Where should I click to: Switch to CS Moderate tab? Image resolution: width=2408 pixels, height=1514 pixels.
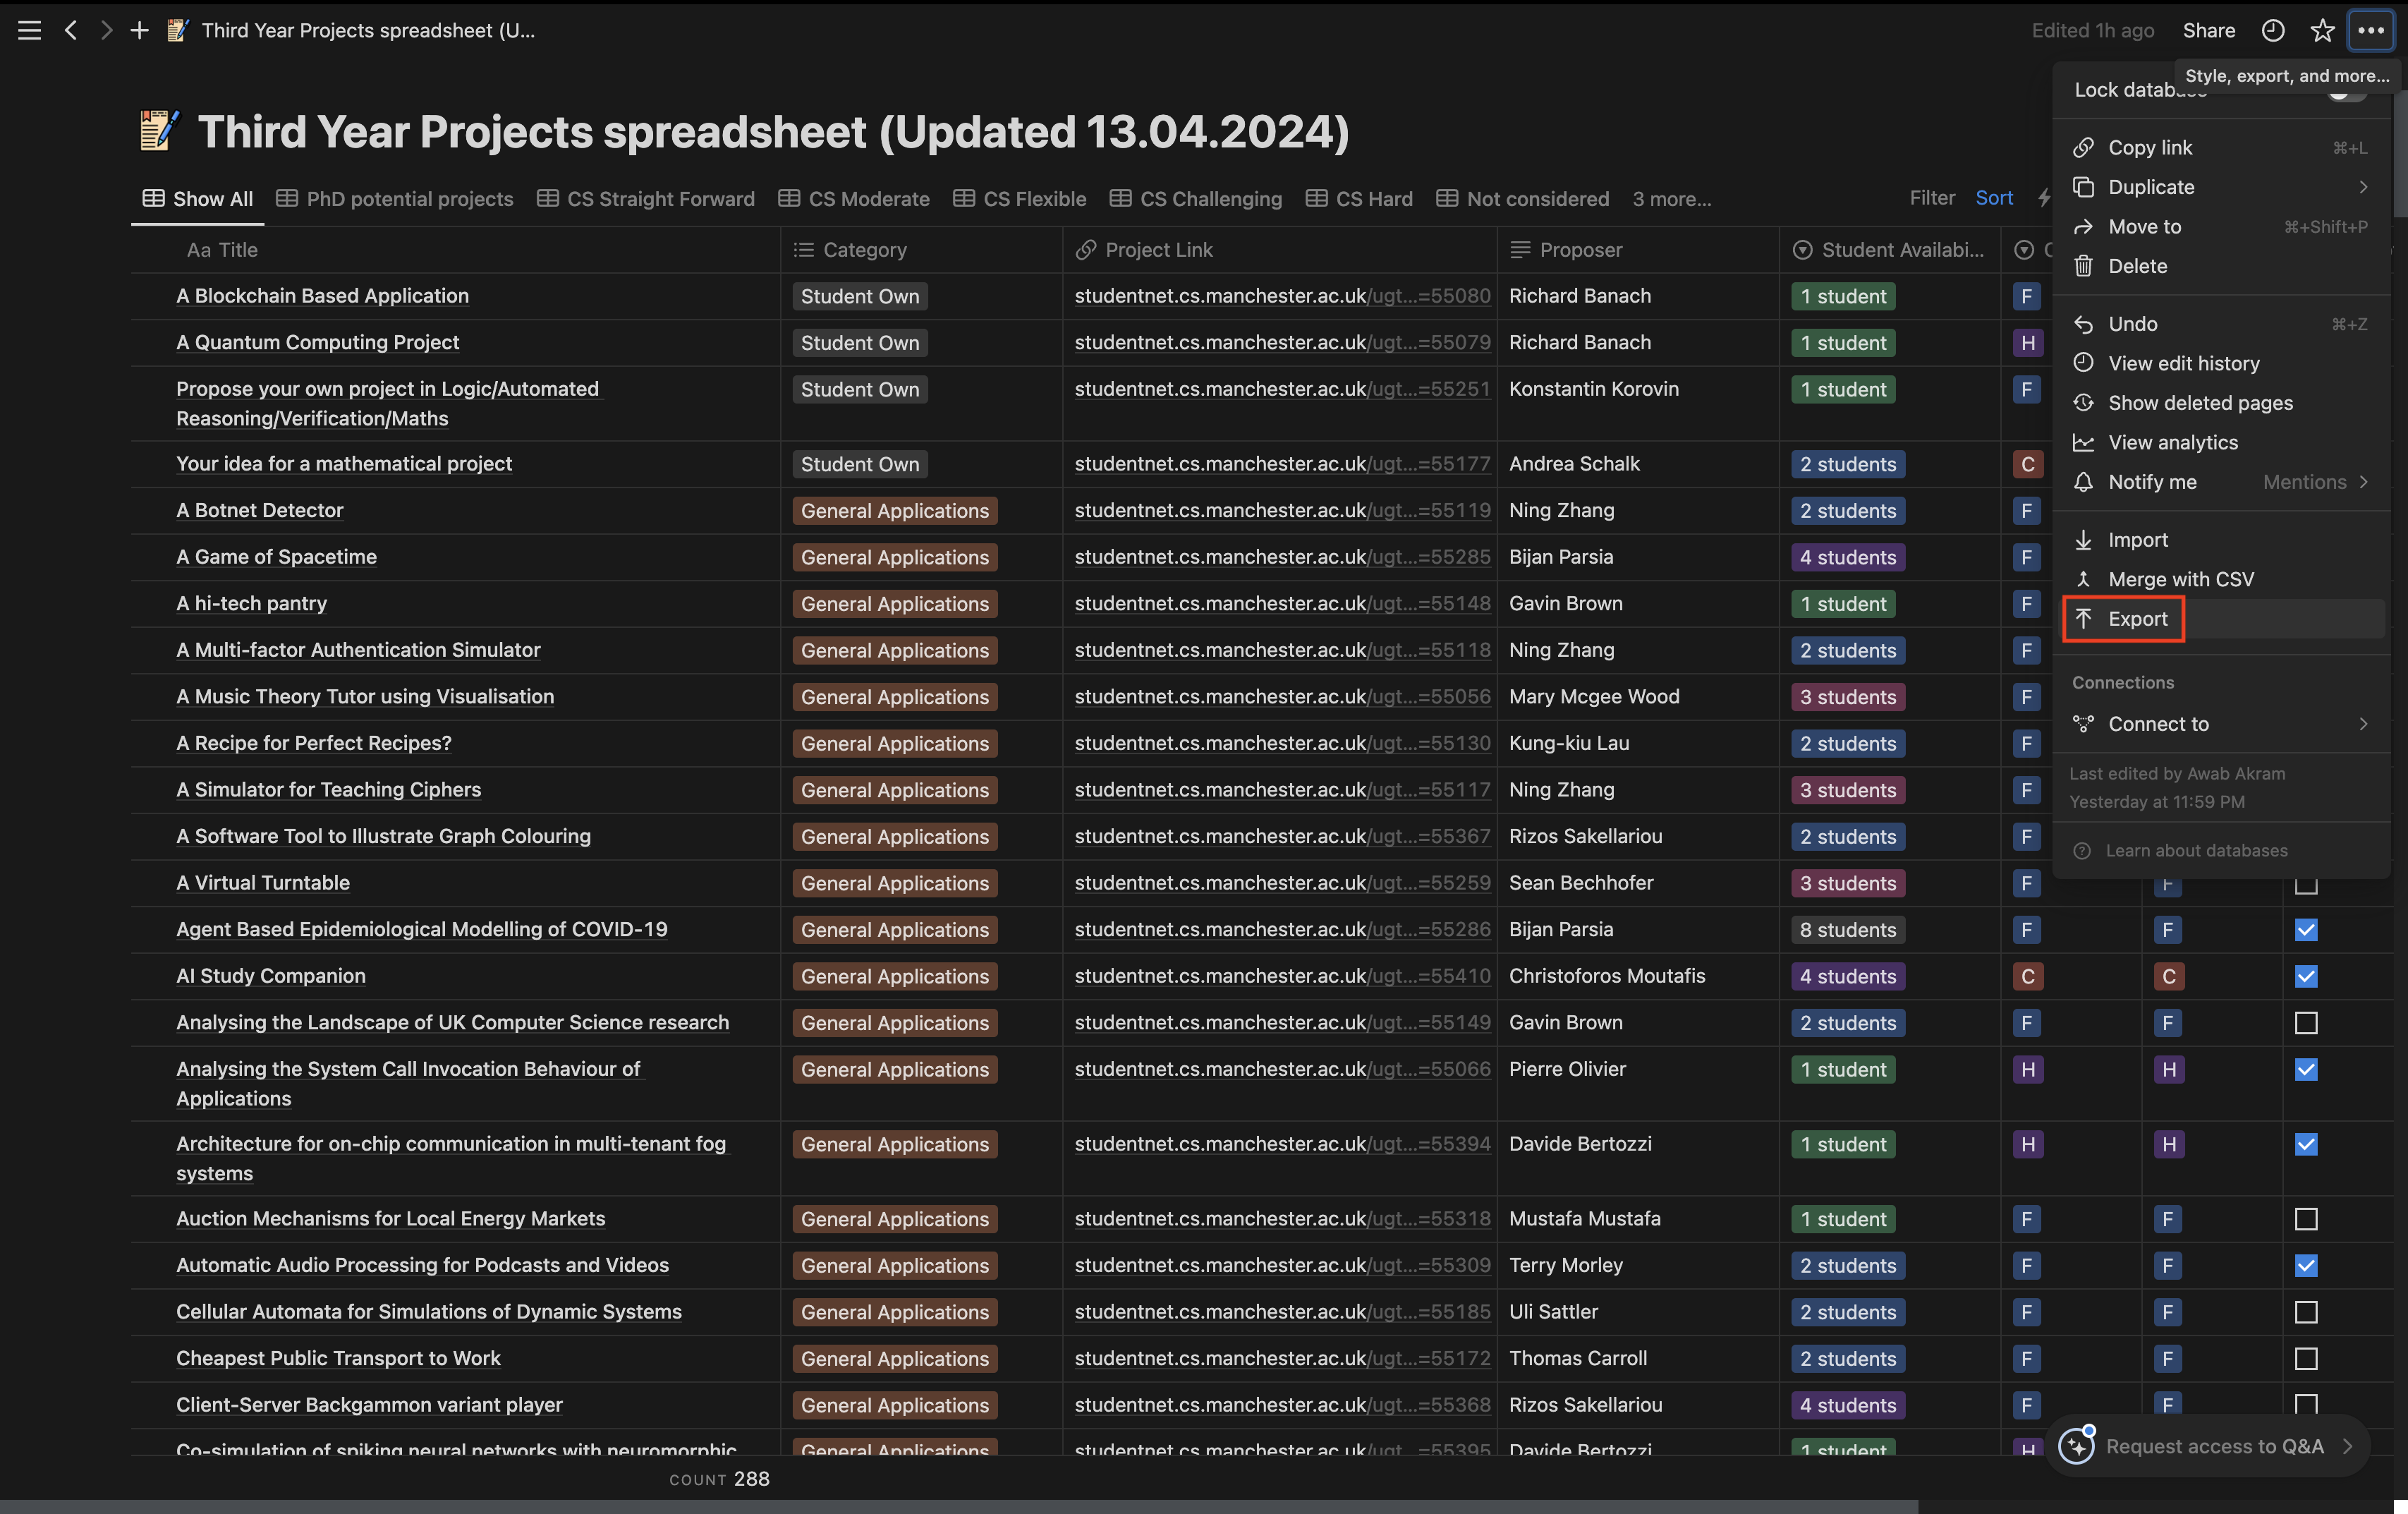(854, 199)
